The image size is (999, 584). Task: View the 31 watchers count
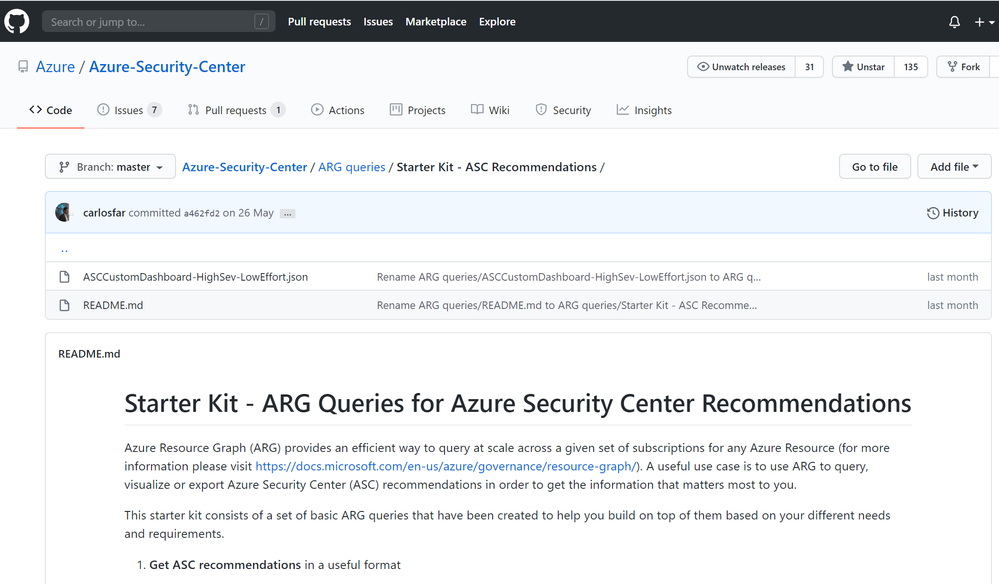pyautogui.click(x=809, y=67)
